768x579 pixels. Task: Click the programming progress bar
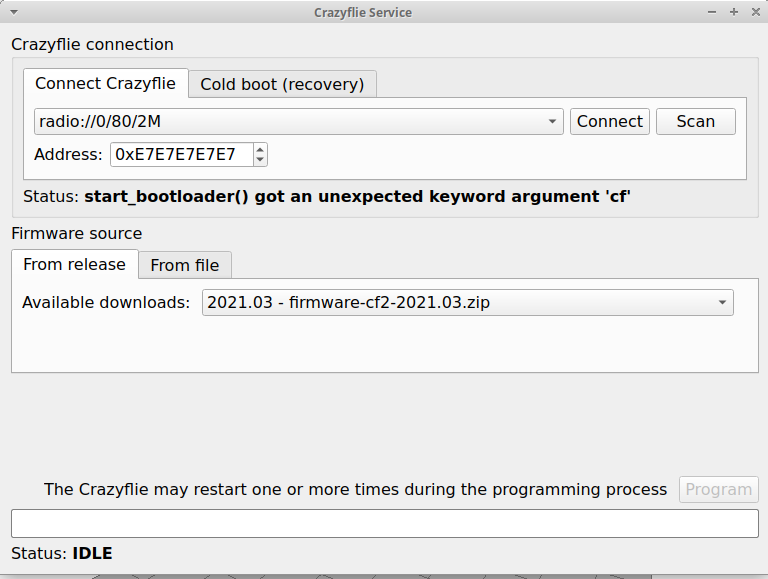point(384,524)
